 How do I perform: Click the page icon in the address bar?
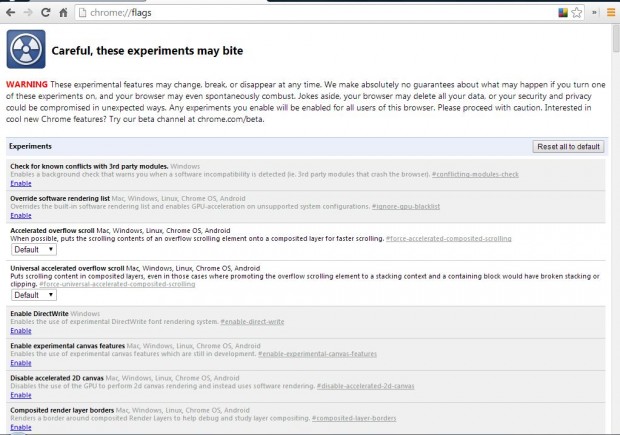pyautogui.click(x=82, y=13)
